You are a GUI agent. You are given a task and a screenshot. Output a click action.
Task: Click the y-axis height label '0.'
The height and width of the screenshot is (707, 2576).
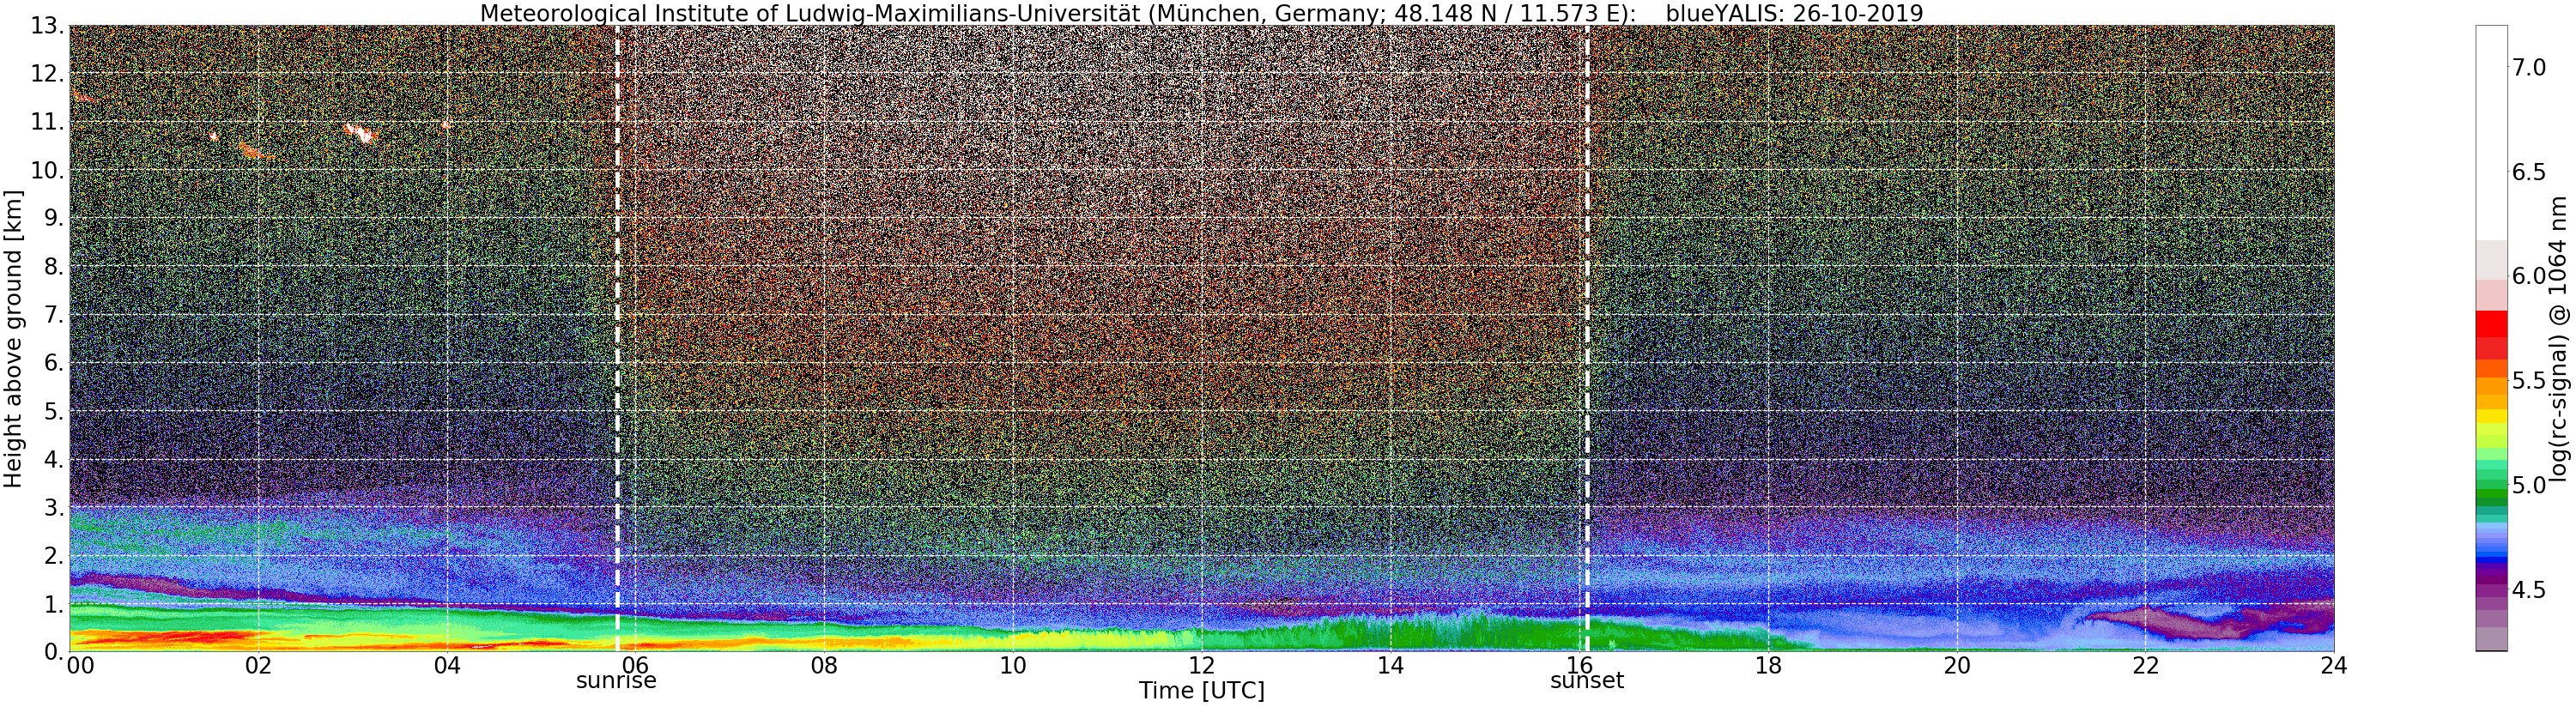54,652
